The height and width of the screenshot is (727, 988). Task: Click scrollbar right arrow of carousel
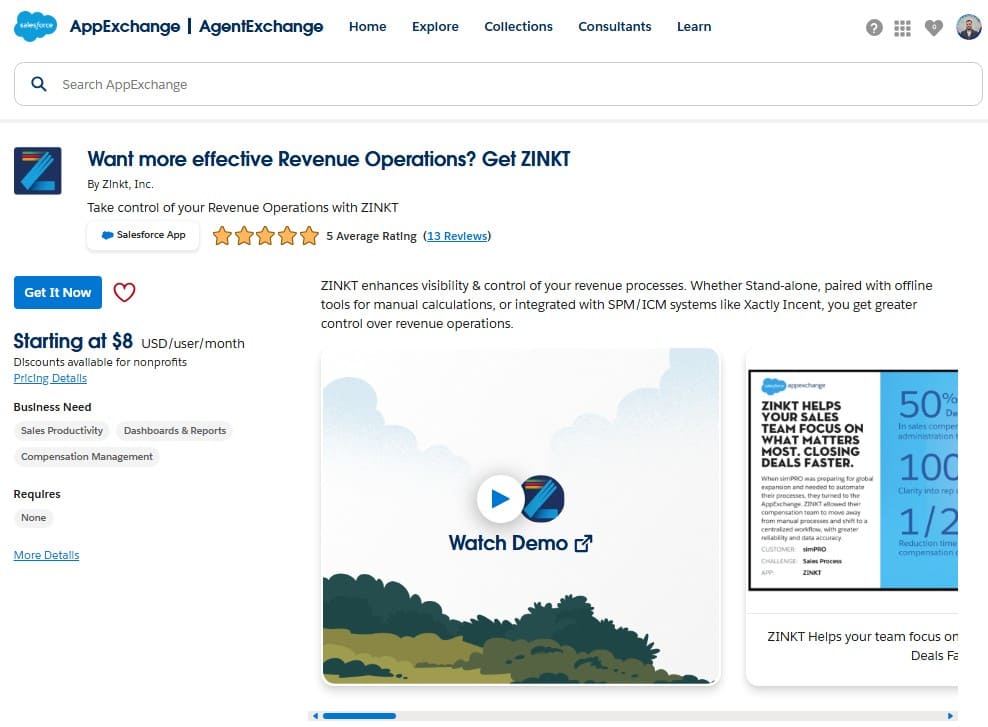point(950,716)
